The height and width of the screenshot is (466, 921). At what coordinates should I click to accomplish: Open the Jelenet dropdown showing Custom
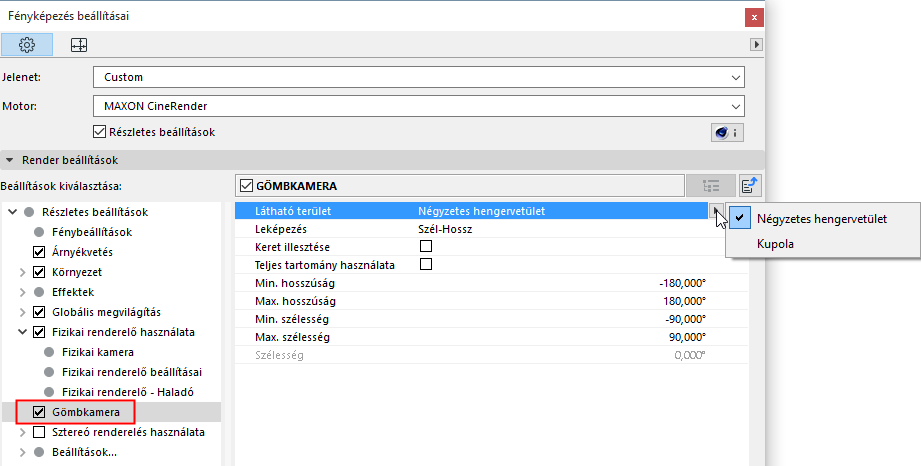point(419,77)
